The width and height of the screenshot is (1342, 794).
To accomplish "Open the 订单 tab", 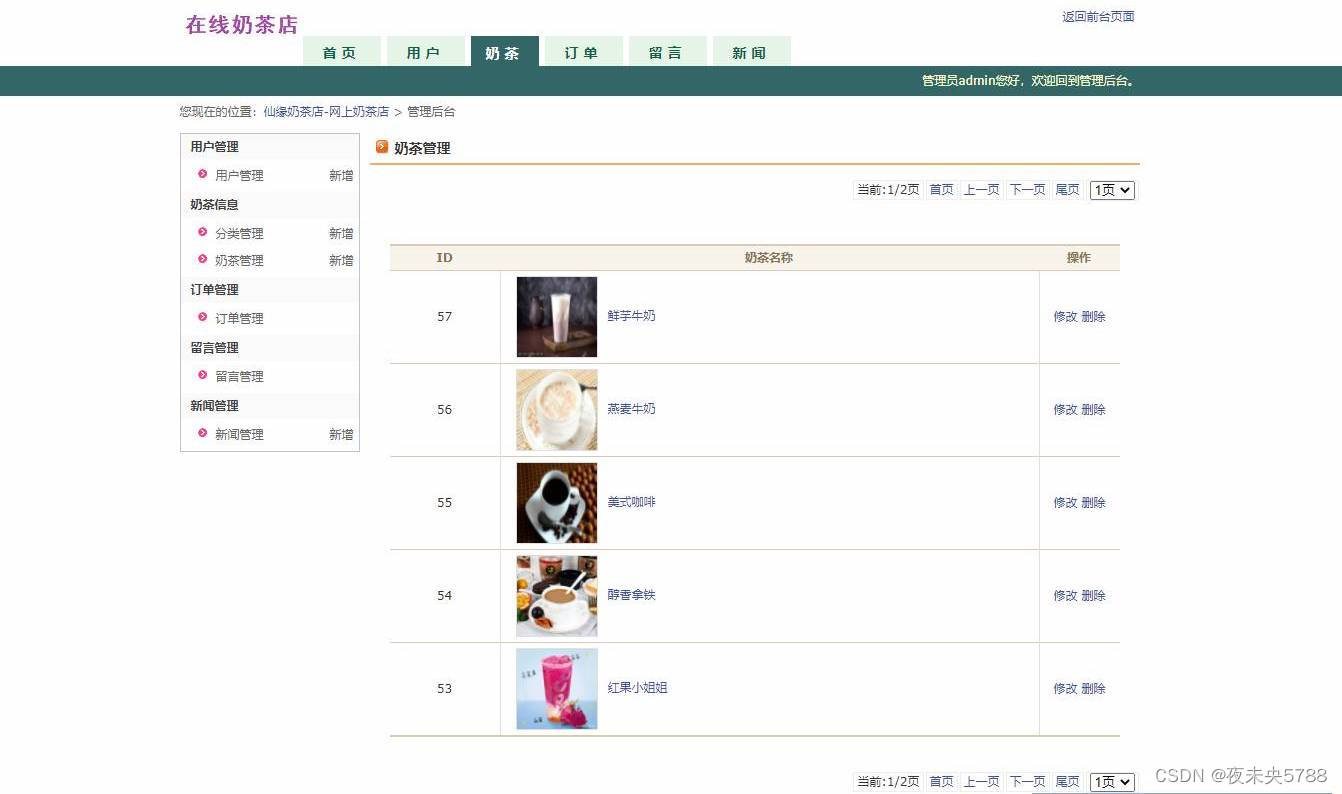I will [583, 52].
